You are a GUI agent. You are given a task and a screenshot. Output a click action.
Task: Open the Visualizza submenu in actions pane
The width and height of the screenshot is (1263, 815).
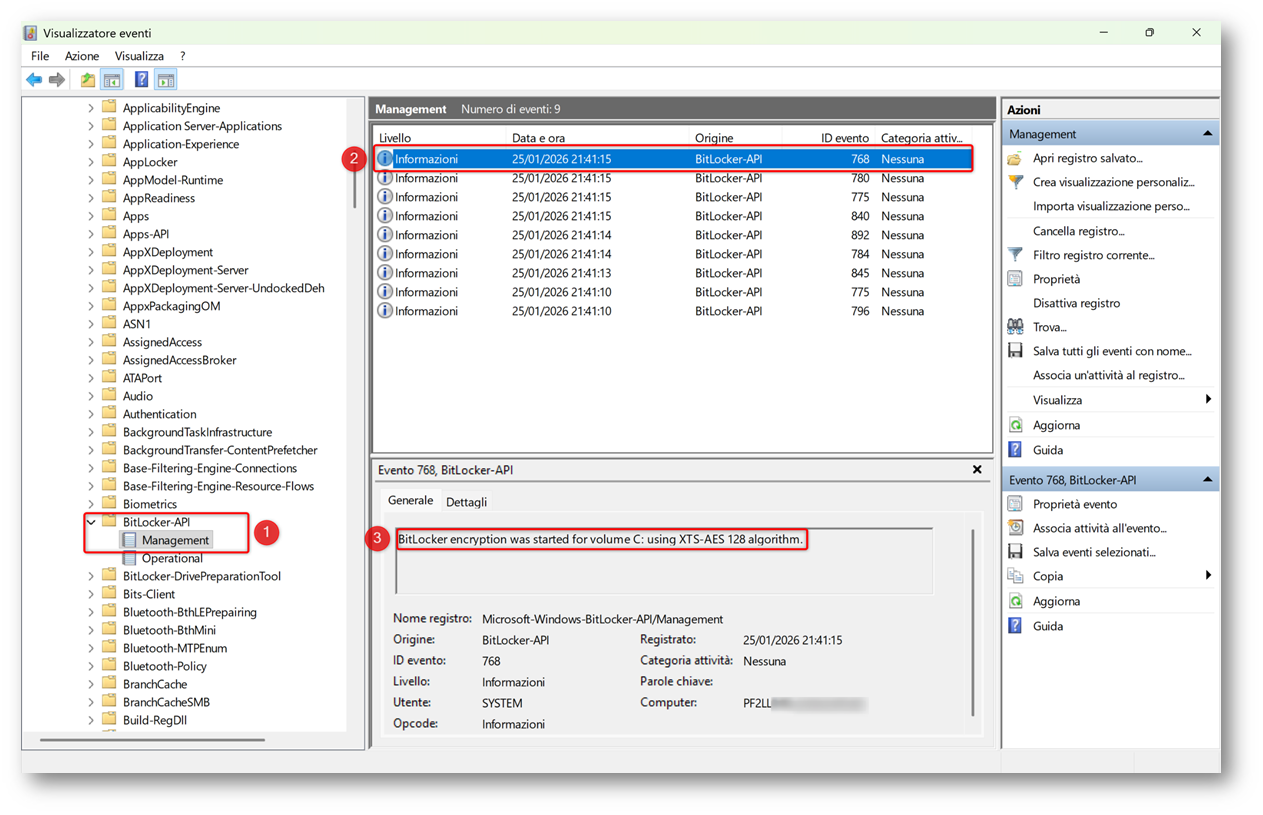(x=1057, y=400)
